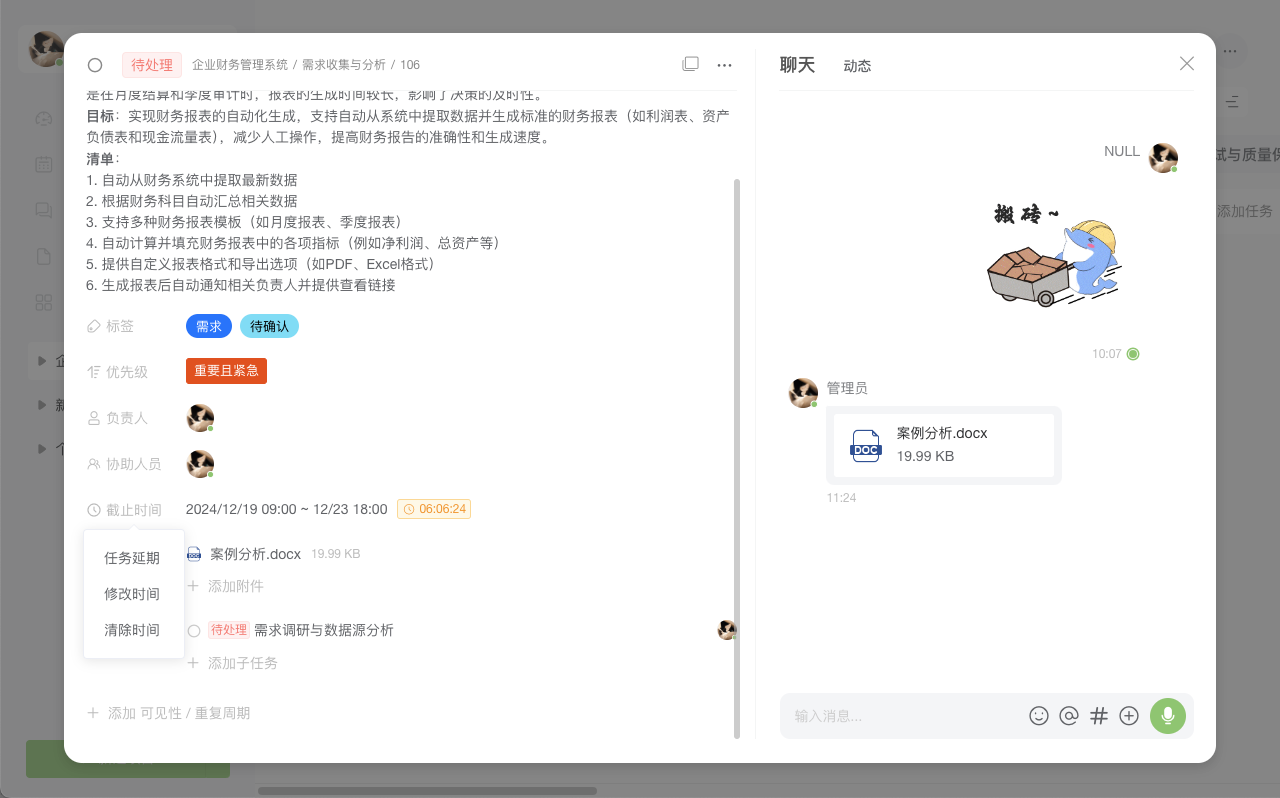Image resolution: width=1280 pixels, height=798 pixels.
Task: Click the NULL user avatar in chat
Action: point(1163,158)
